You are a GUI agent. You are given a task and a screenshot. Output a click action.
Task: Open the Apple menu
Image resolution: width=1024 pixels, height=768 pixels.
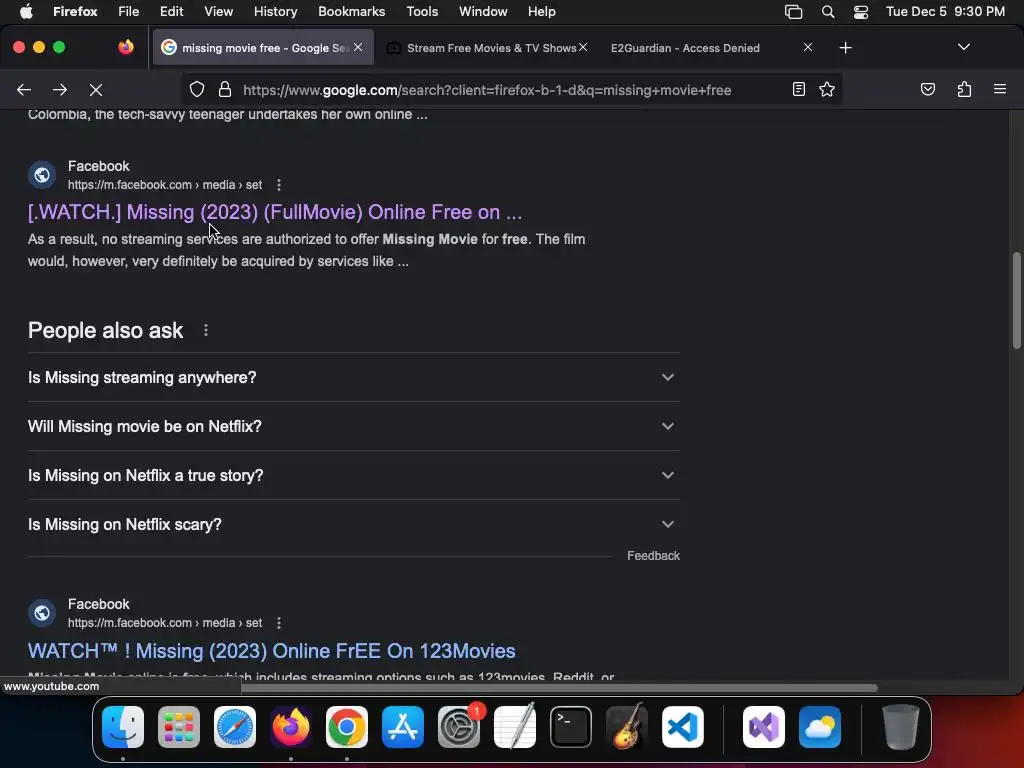pyautogui.click(x=26, y=11)
